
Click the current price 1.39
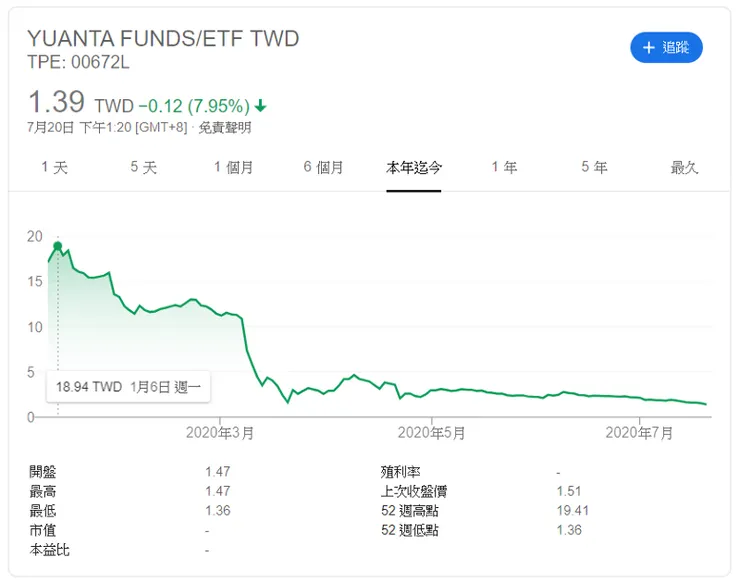click(56, 101)
